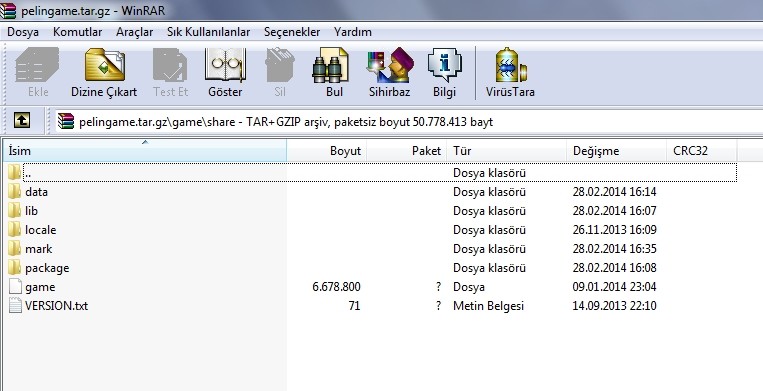Click the Dizine Çıkart extract icon
The image size is (763, 391).
click(x=104, y=65)
